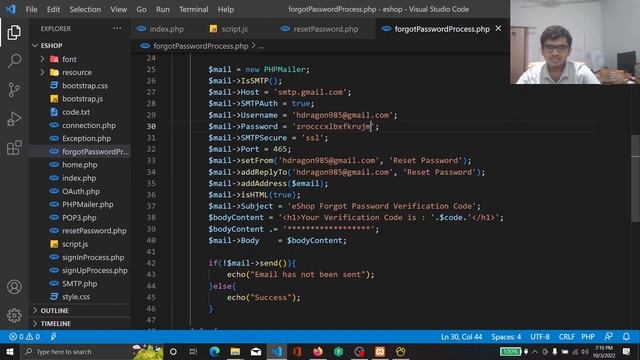This screenshot has width=640, height=360.
Task: Click the port forwarding status bar icon
Action: tap(53, 337)
